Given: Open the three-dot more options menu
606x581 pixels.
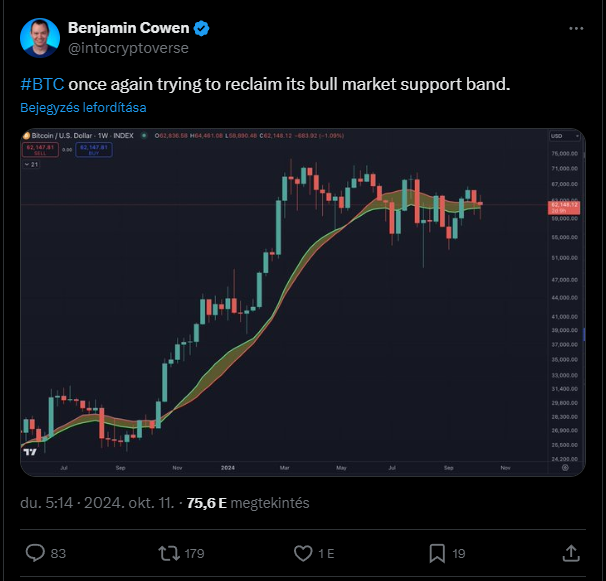Looking at the screenshot, I should 576,29.
